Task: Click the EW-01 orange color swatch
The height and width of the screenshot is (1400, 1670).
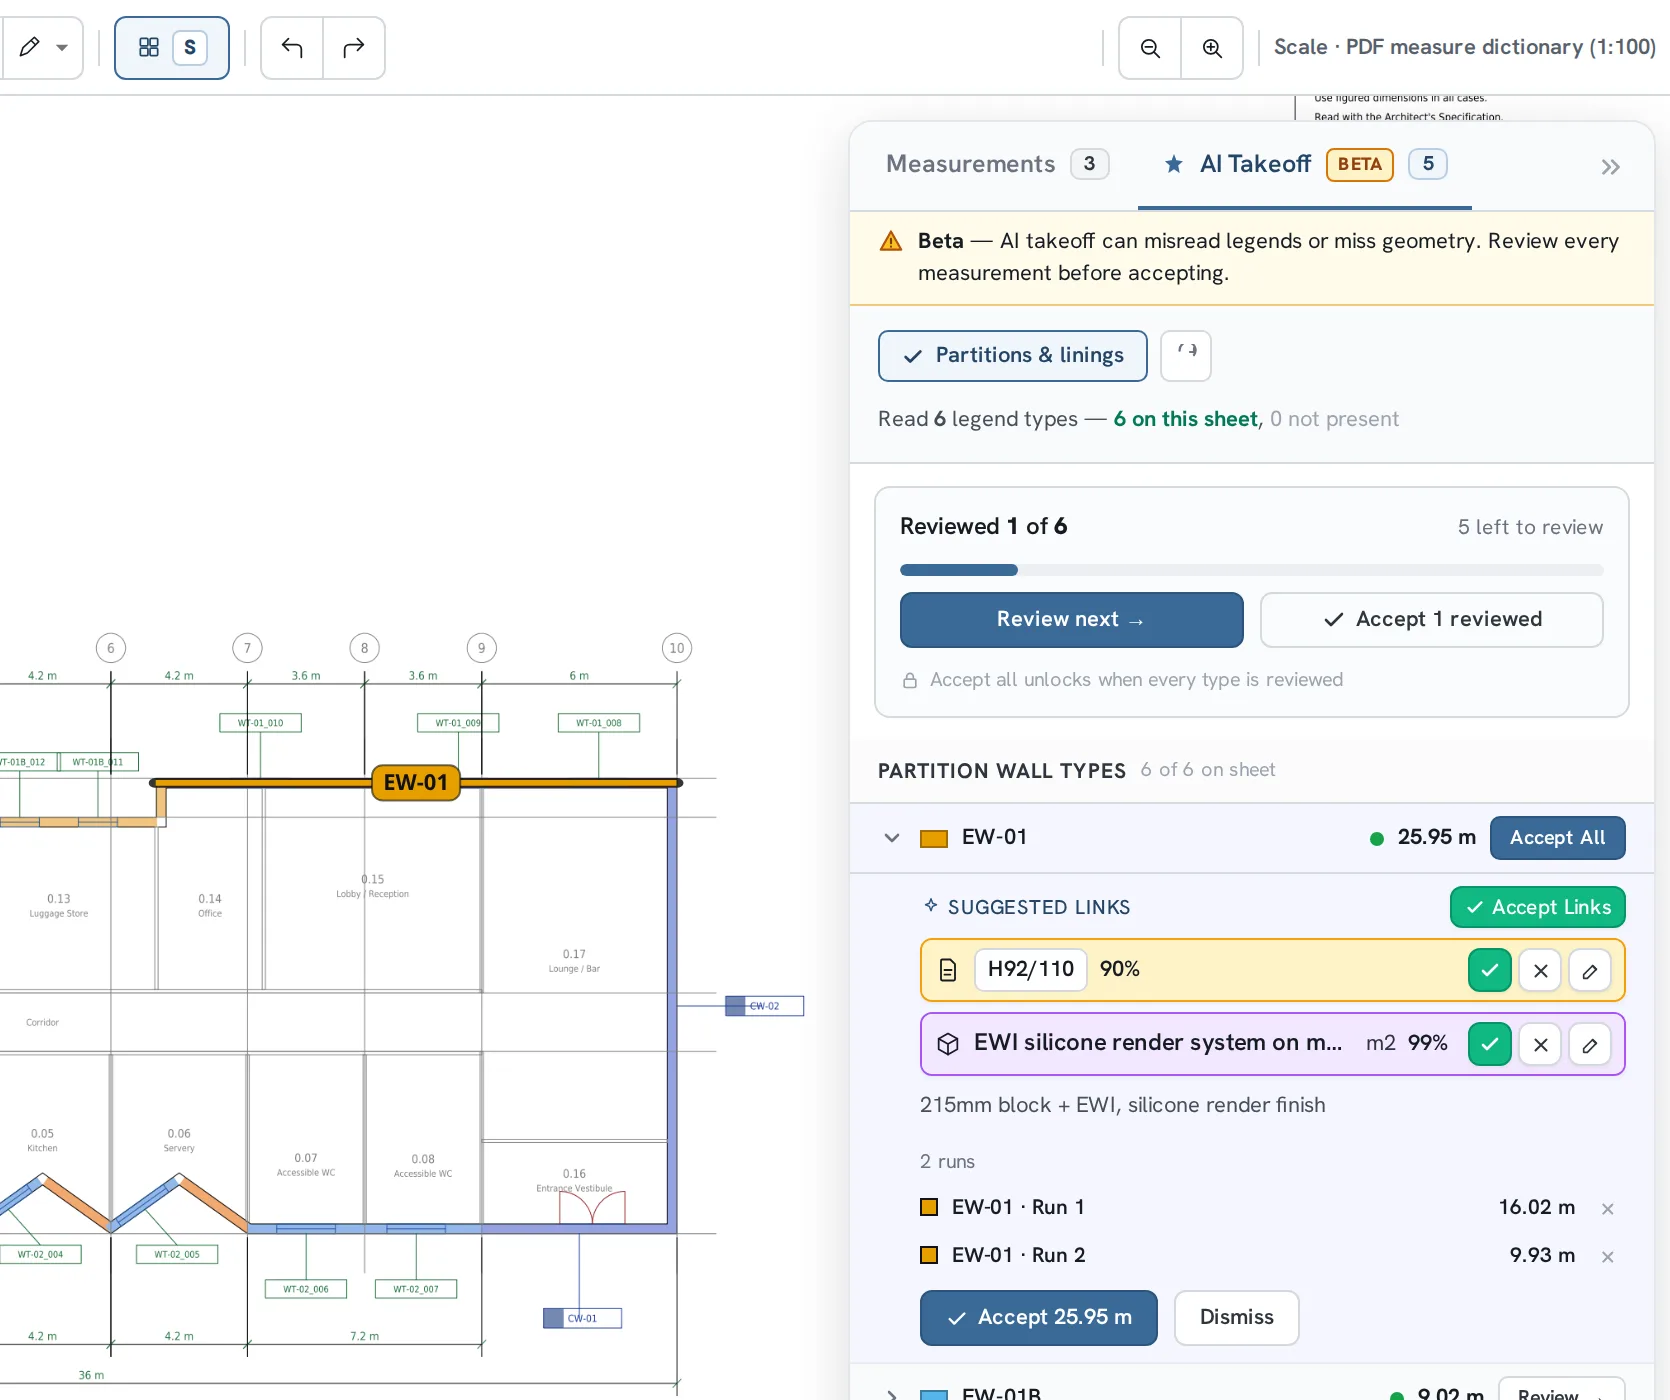Action: point(934,839)
